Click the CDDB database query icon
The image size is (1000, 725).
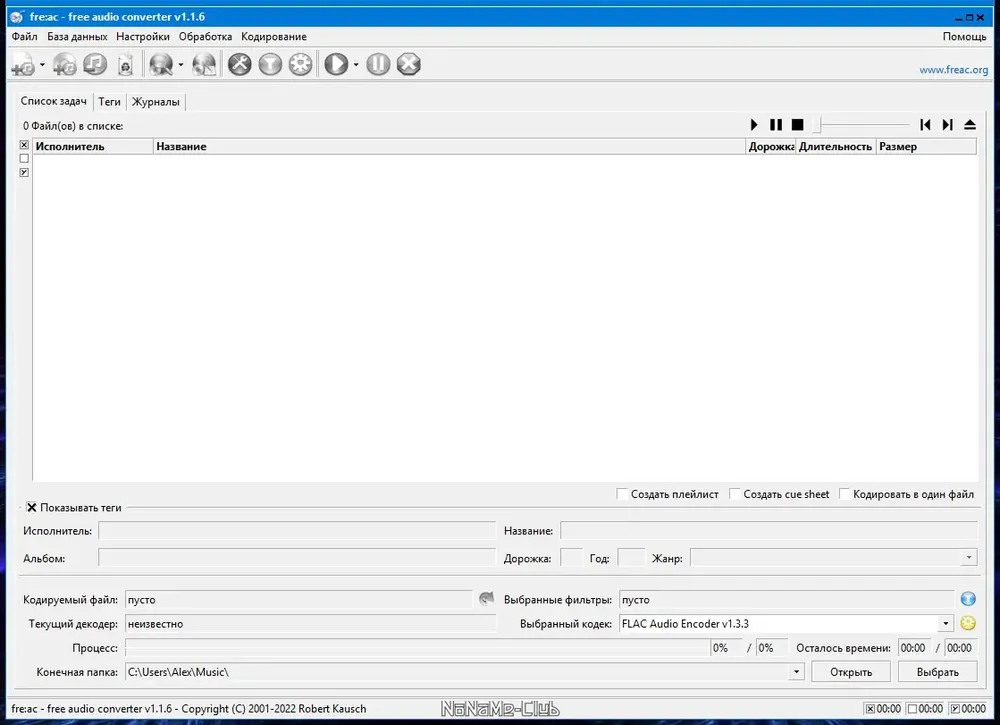(x=161, y=64)
